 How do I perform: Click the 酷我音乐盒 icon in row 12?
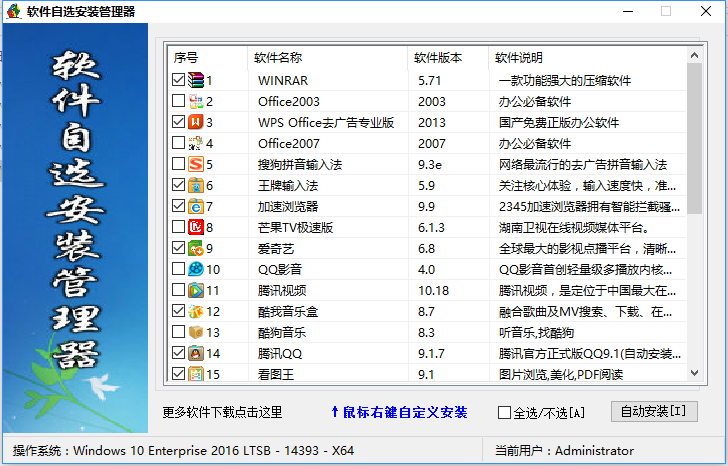point(196,311)
